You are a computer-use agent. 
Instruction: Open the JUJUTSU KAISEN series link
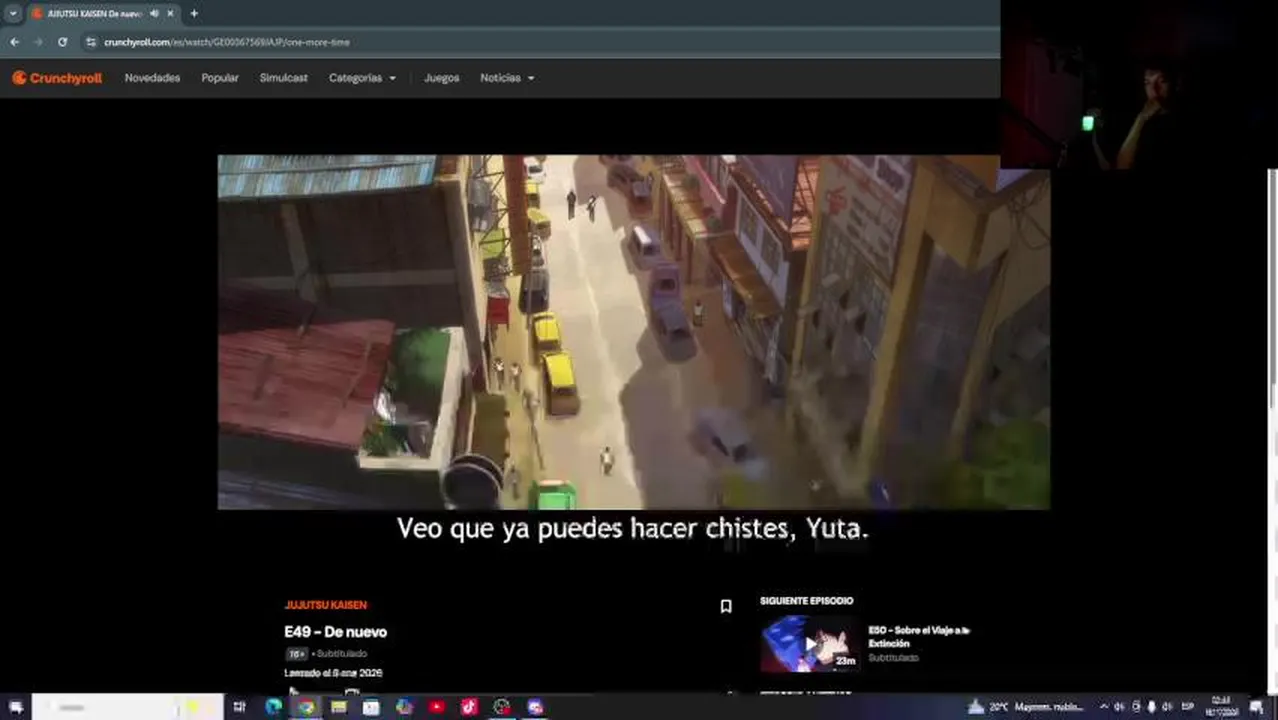pyautogui.click(x=325, y=605)
